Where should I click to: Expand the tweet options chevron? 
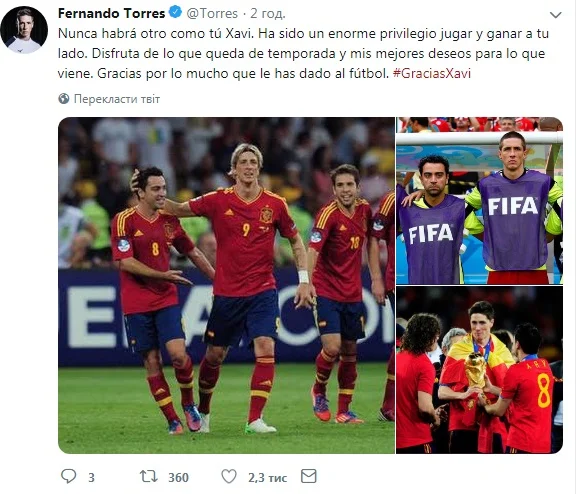coord(555,15)
